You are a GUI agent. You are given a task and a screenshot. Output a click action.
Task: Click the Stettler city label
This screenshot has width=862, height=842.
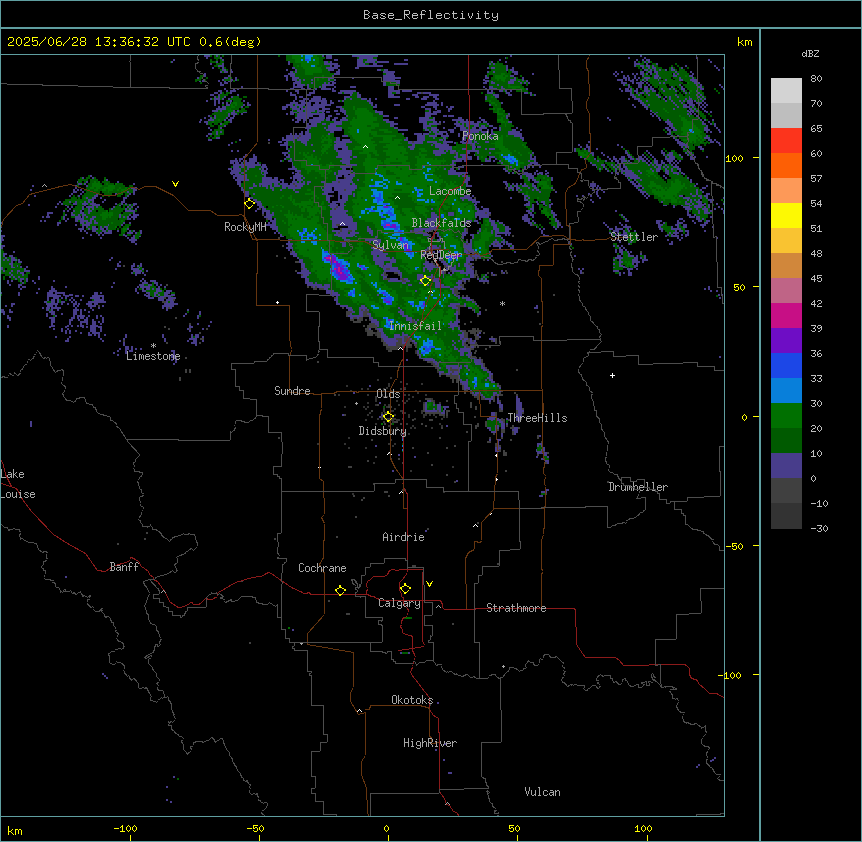(634, 237)
